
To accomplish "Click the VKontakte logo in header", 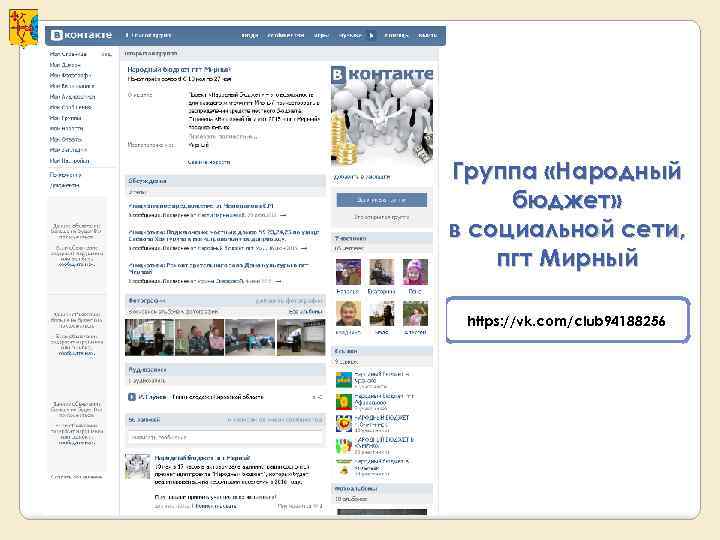I will [81, 35].
